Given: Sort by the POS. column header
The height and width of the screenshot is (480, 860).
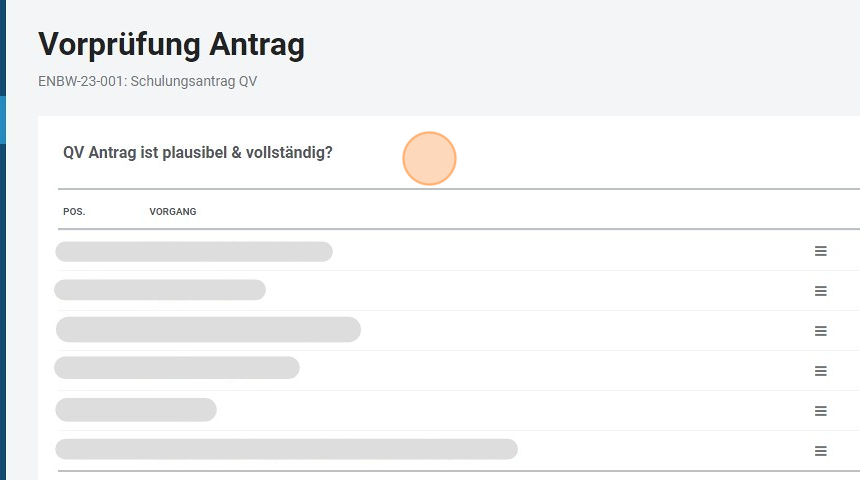Looking at the screenshot, I should point(74,212).
